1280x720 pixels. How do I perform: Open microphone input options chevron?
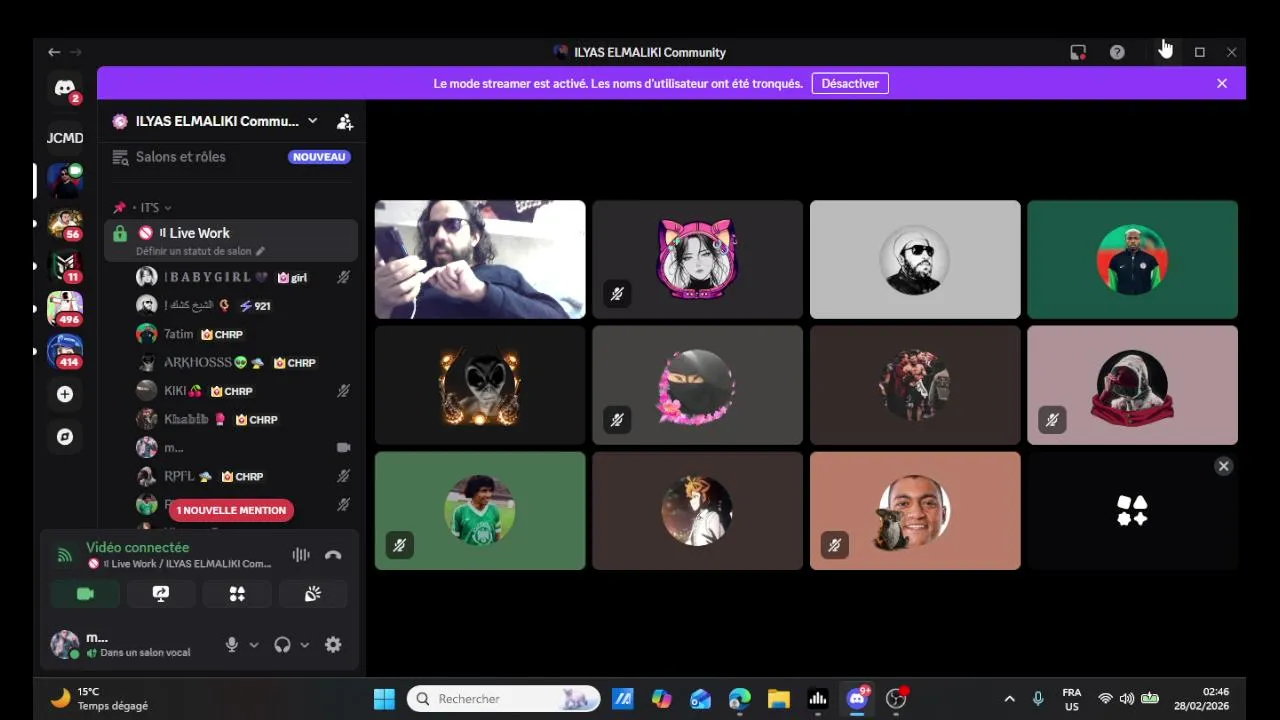coord(254,645)
